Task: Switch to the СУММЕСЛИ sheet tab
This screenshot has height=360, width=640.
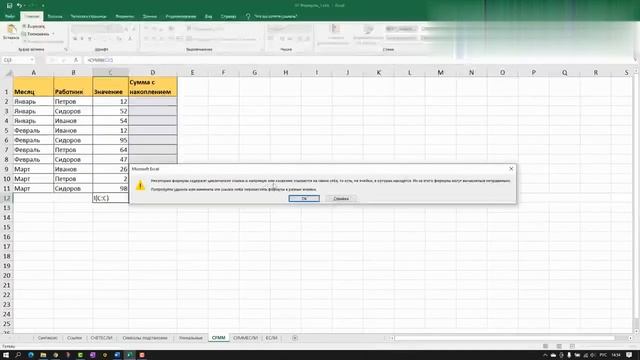Action: coord(245,338)
